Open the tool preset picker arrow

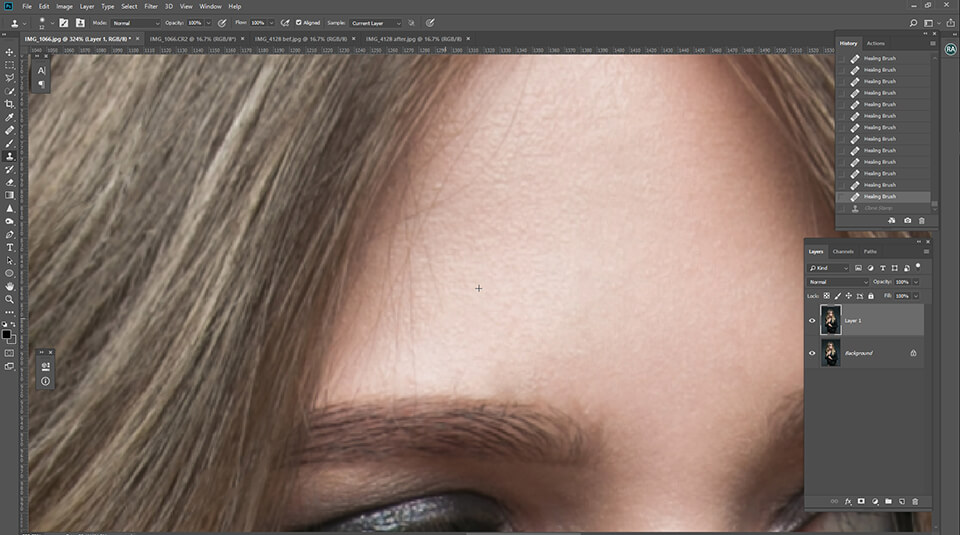24,23
